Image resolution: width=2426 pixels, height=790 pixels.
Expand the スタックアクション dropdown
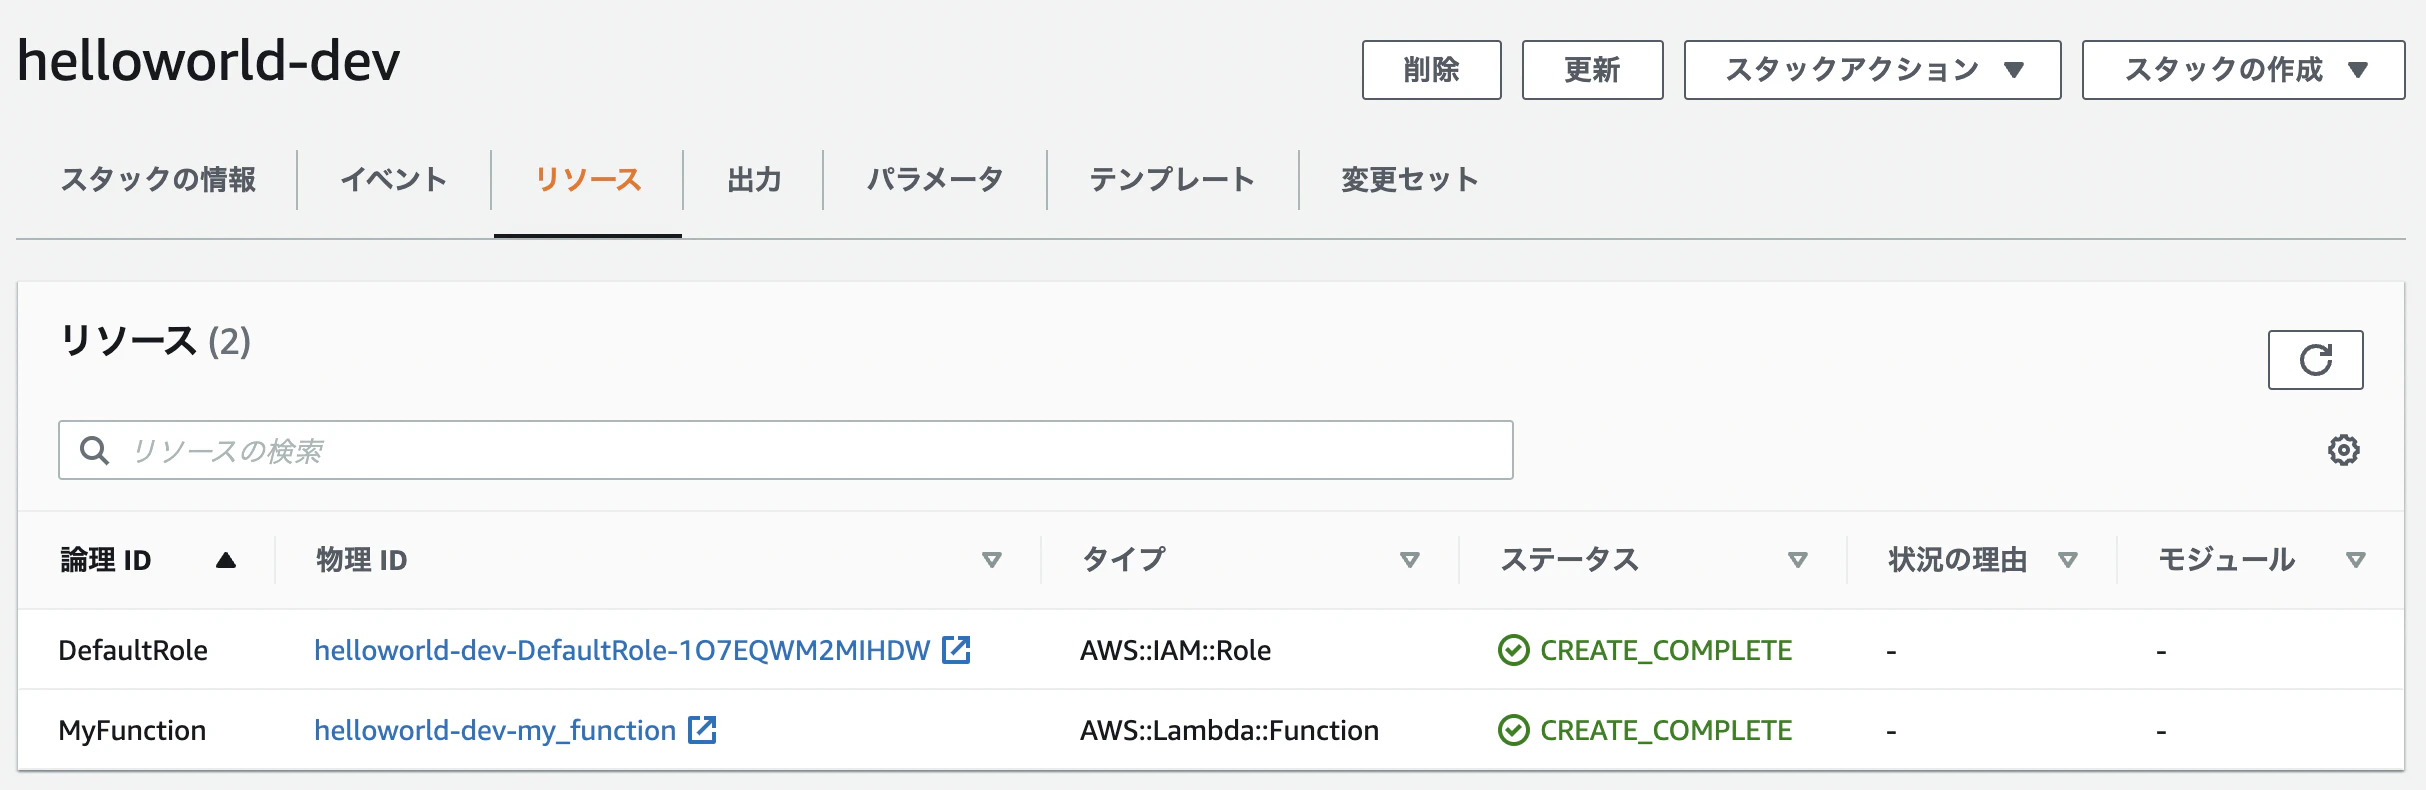click(1872, 70)
